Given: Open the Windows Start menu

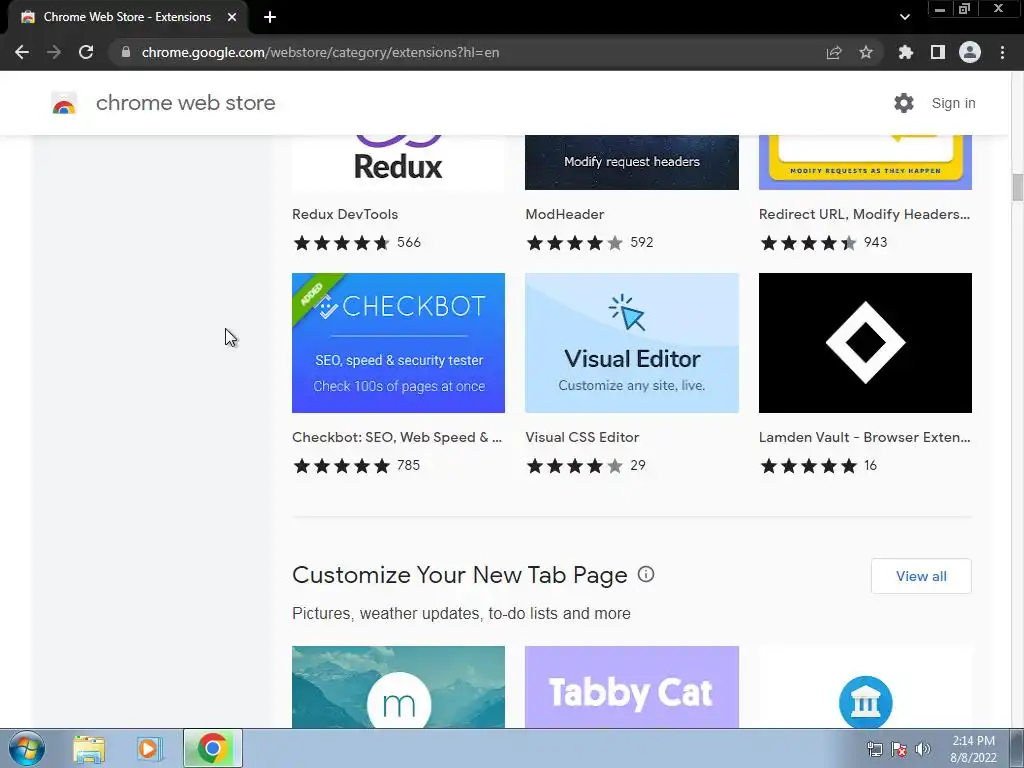Looking at the screenshot, I should click(27, 748).
